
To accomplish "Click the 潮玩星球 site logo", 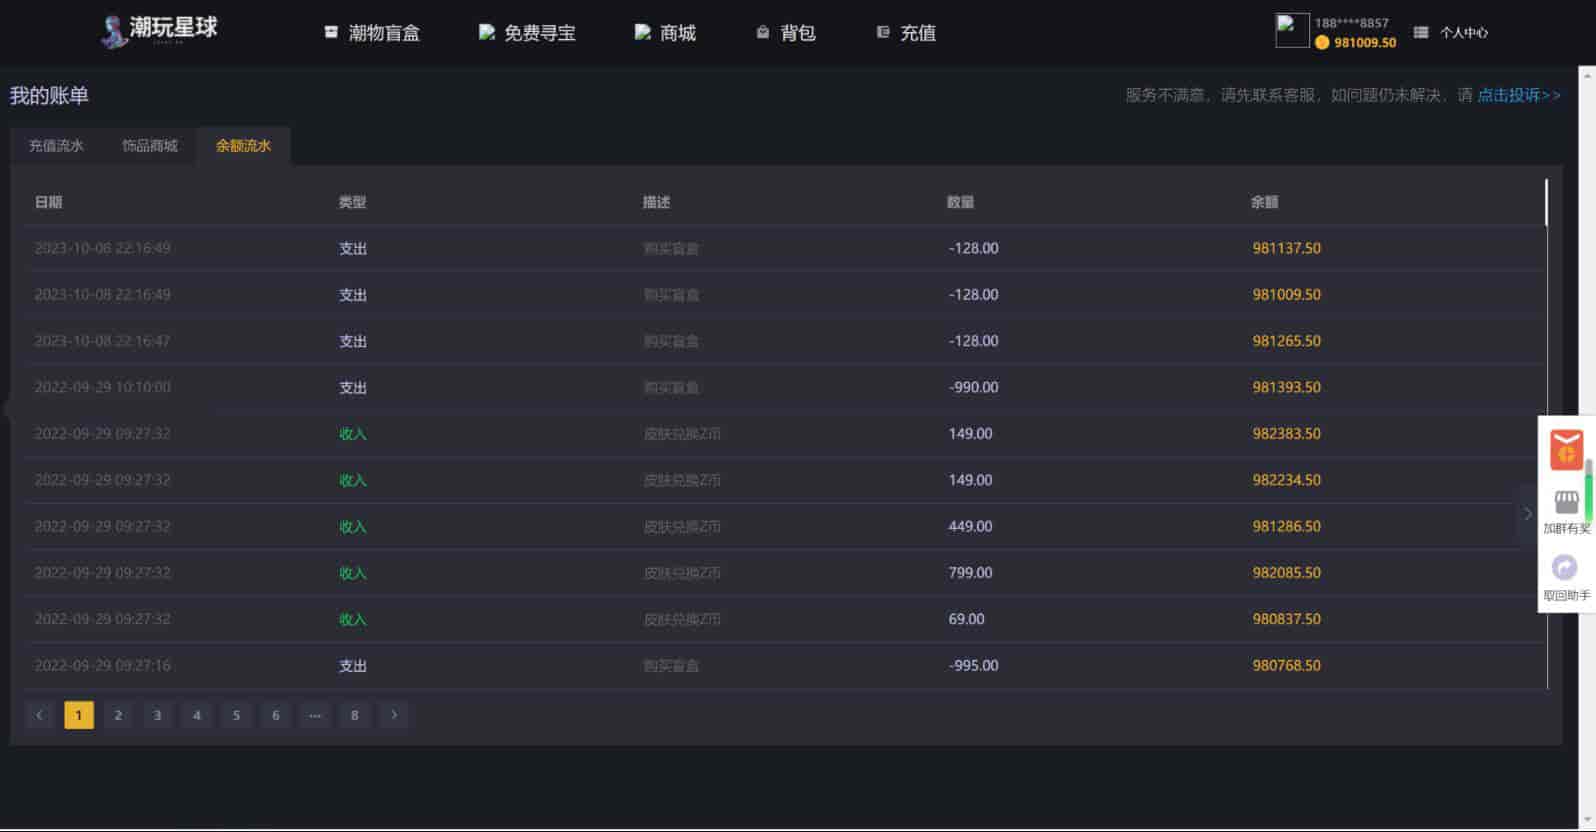I will coord(160,30).
